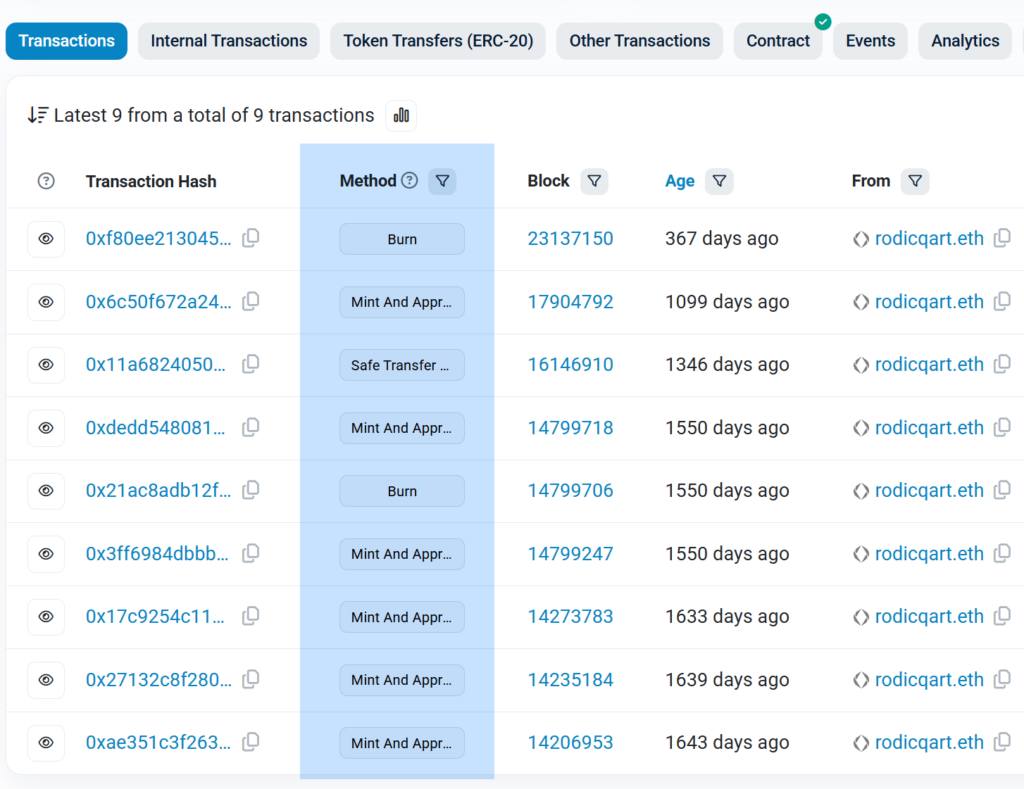
Task: Copy From address in block 14799718 row
Action: tap(1002, 427)
